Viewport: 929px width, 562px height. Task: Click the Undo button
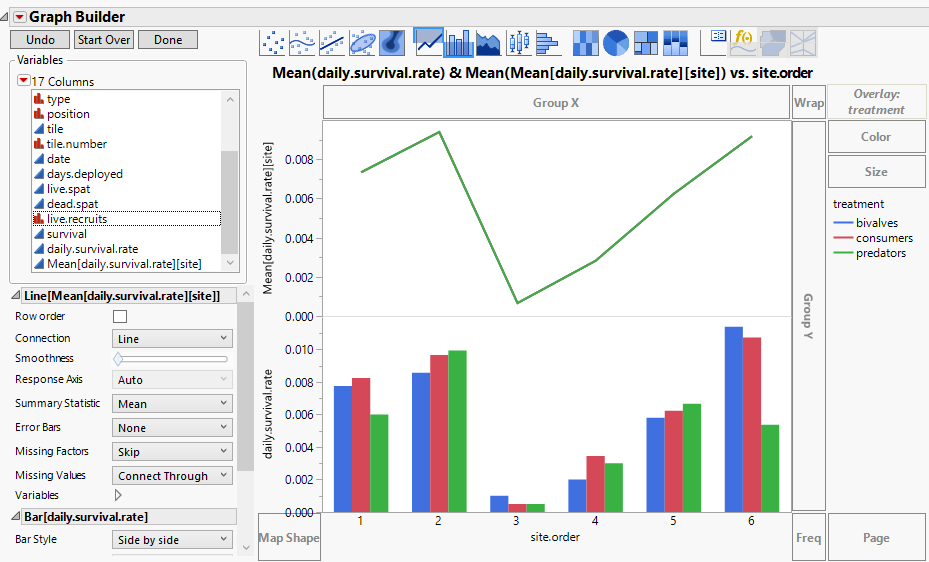click(x=40, y=40)
